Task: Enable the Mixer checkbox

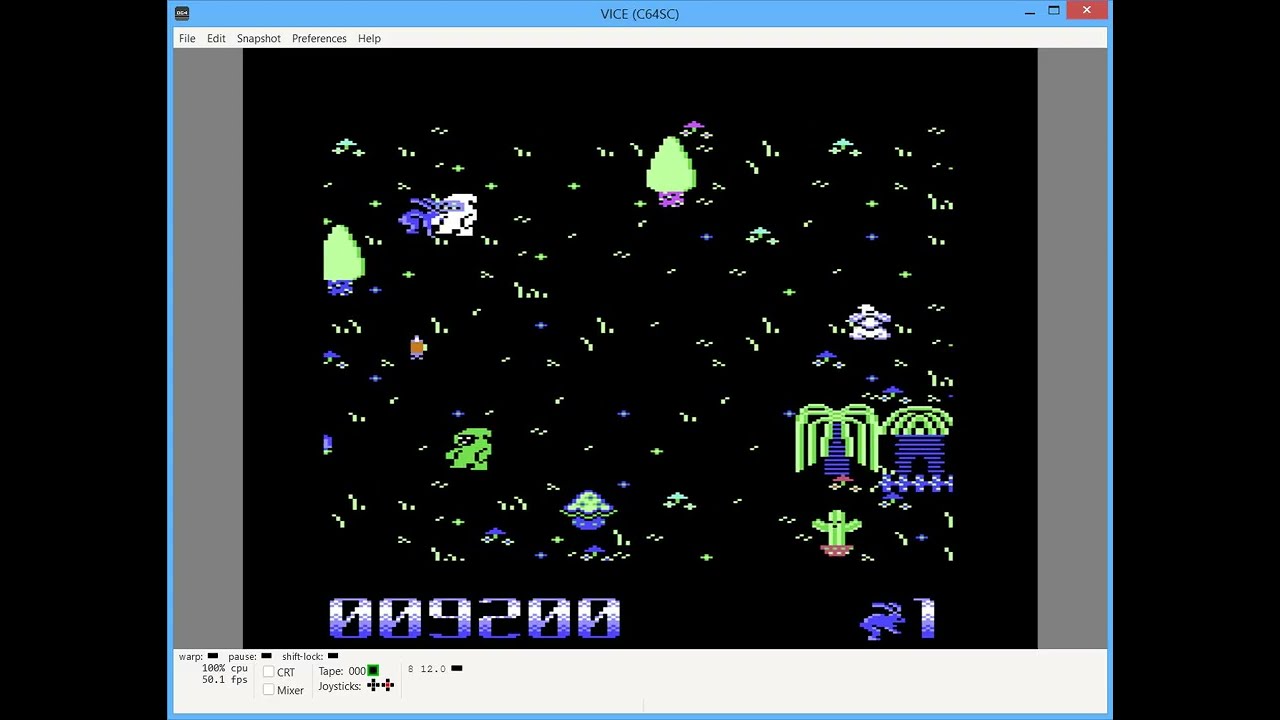Action: (x=268, y=690)
